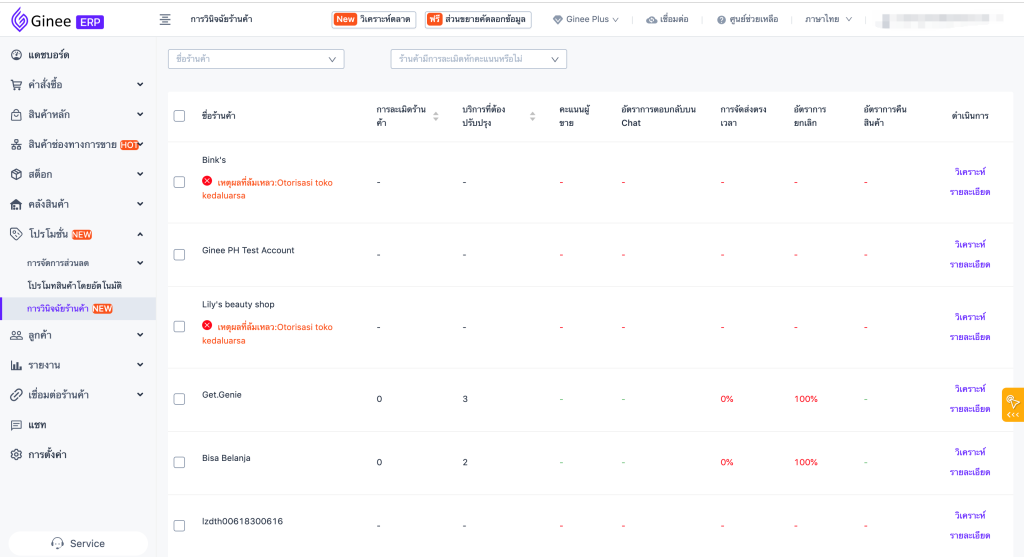Click analyze (วิเคราะห์) link for Bink's
The image size is (1024, 557).
click(x=970, y=172)
